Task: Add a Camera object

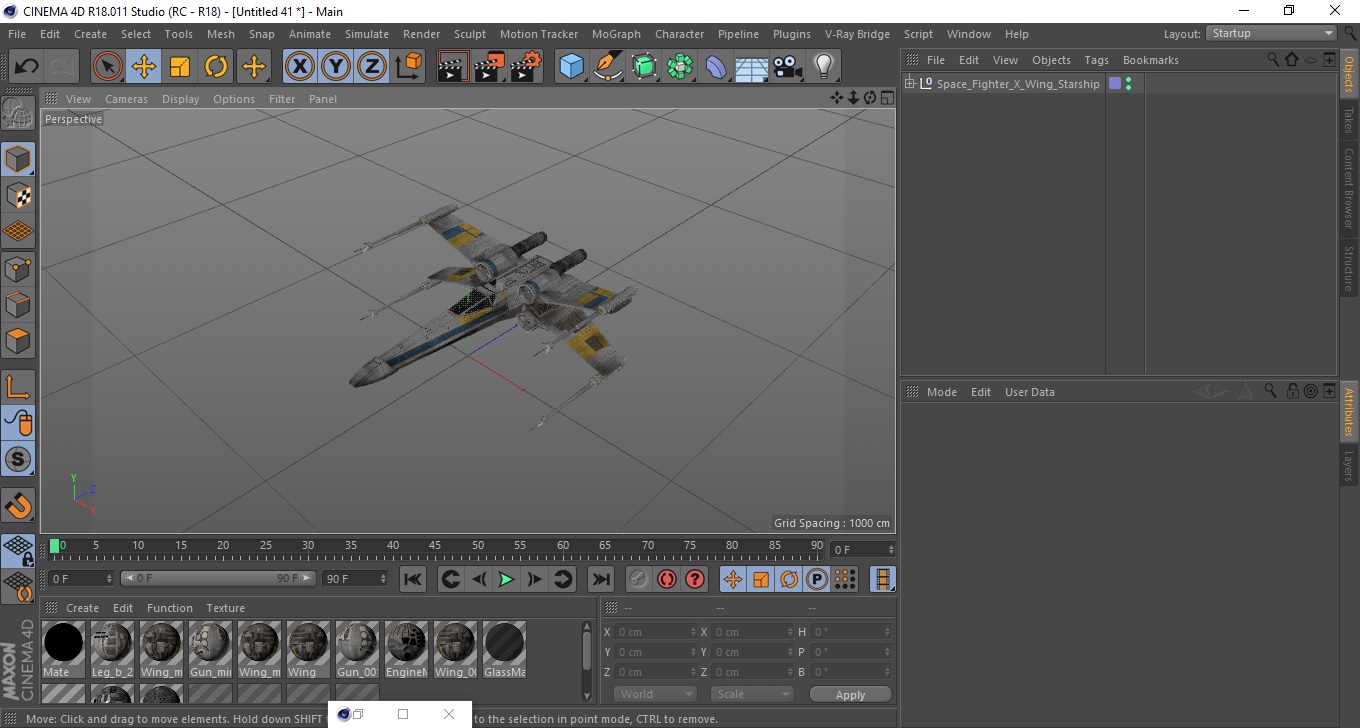Action: tap(787, 67)
